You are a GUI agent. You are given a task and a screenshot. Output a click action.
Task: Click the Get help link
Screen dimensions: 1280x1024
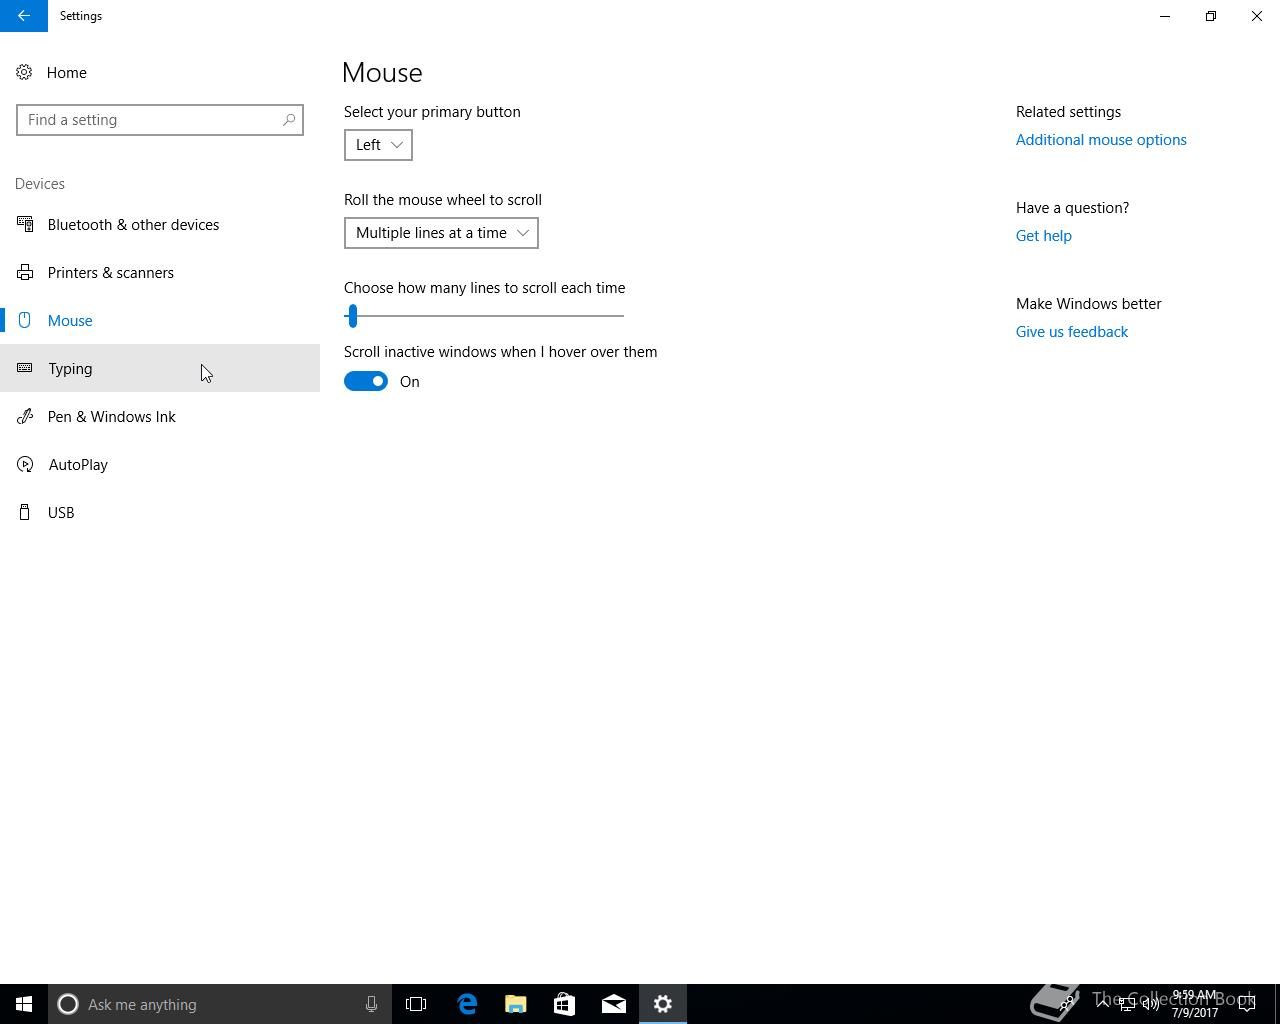pos(1044,236)
